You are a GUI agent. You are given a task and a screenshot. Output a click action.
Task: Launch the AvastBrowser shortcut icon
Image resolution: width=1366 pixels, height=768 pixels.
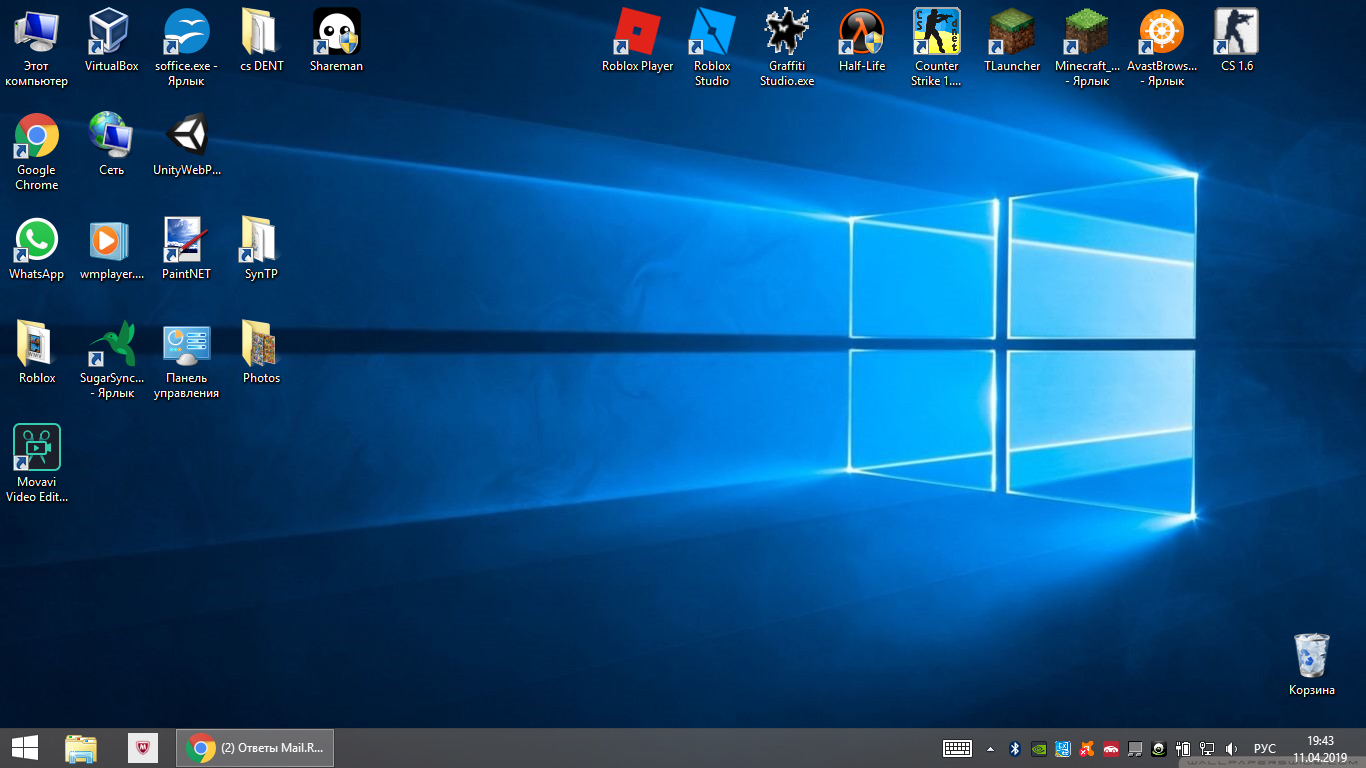point(1162,47)
